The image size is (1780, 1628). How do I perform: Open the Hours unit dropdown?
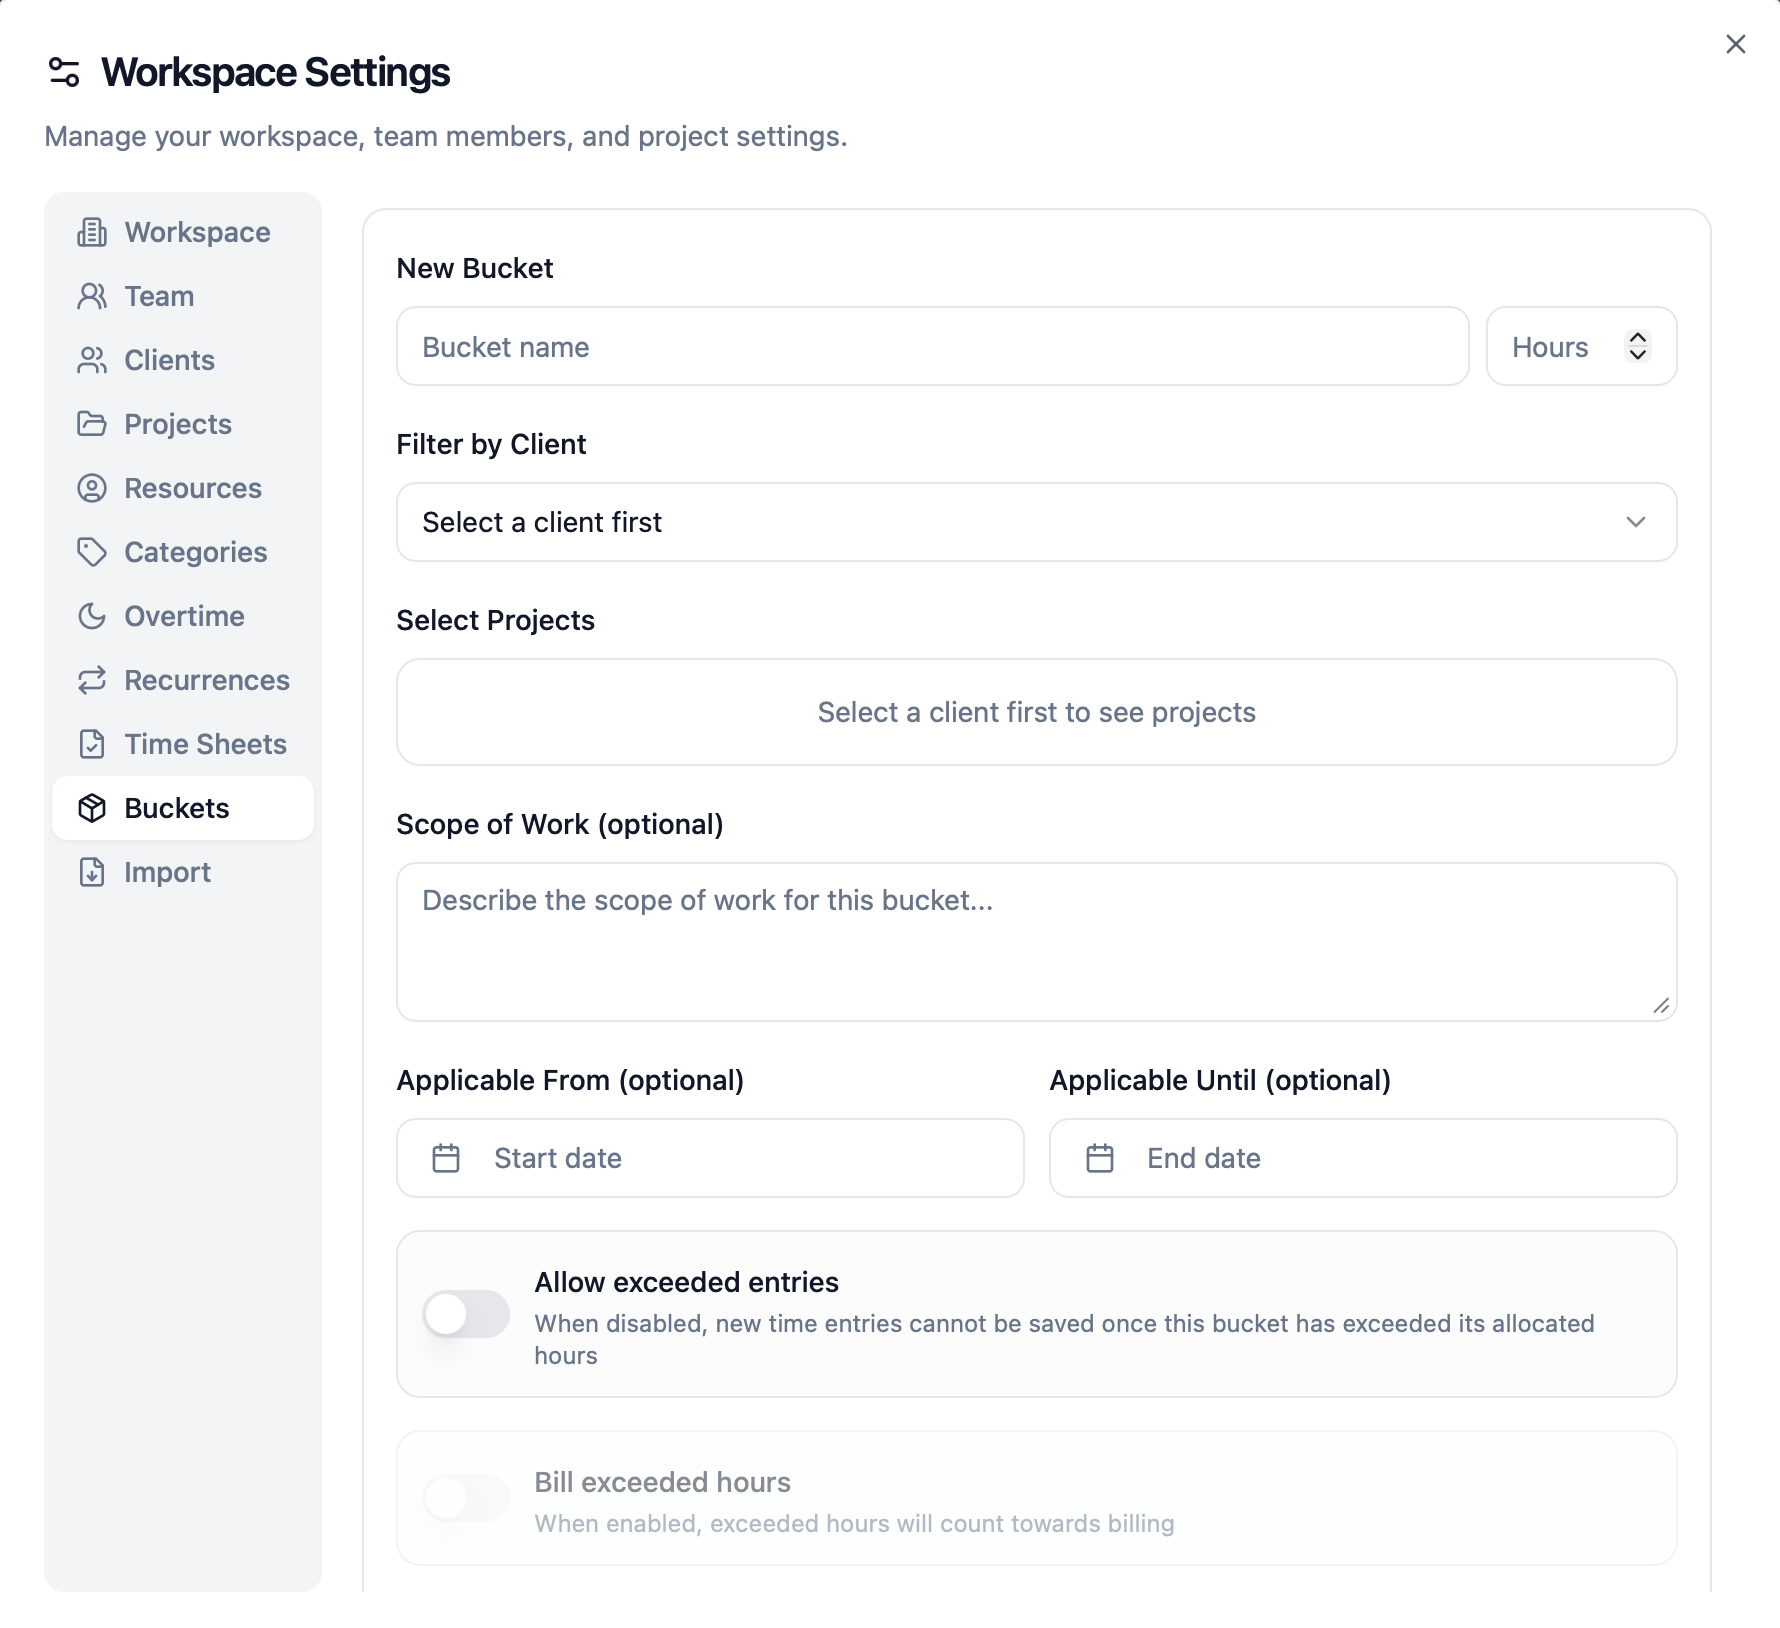(x=1582, y=346)
